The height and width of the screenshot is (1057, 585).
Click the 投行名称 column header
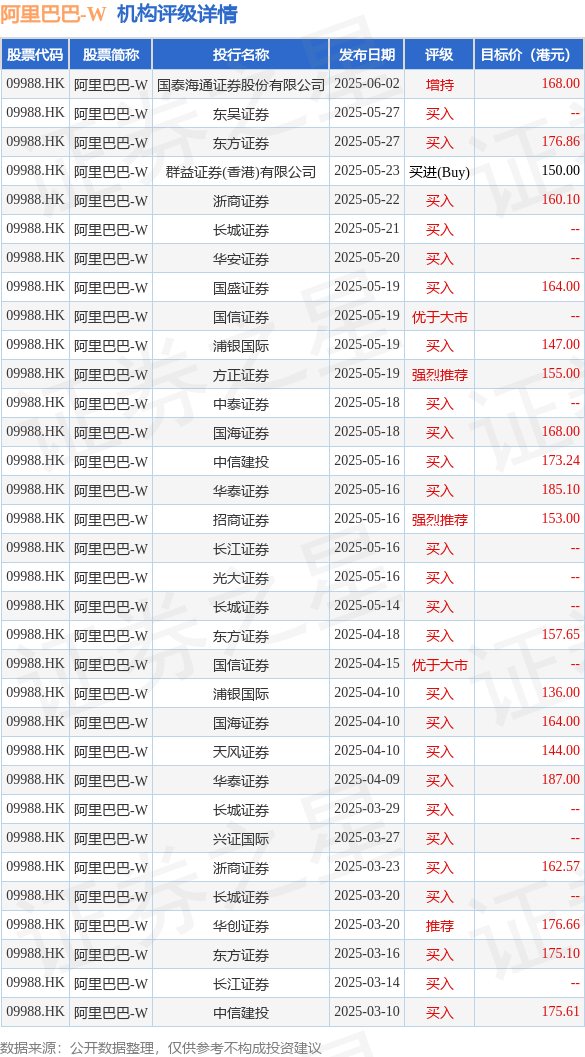241,55
